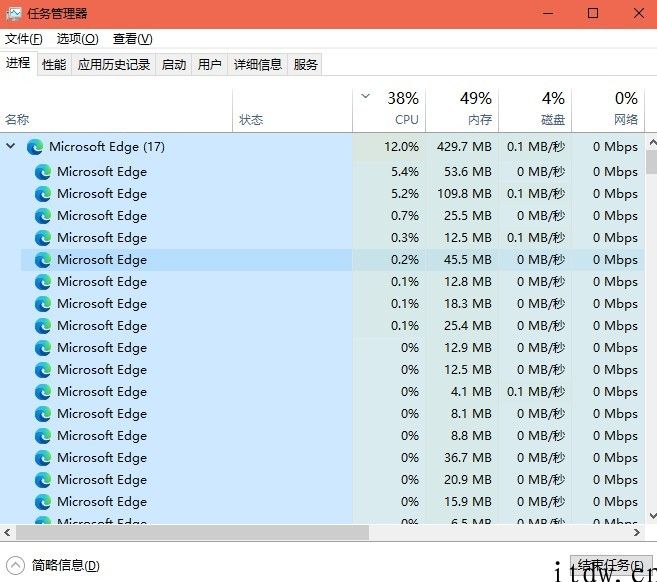The width and height of the screenshot is (657, 582).
Task: Maximize the 任务管理器 window
Action: [x=592, y=13]
